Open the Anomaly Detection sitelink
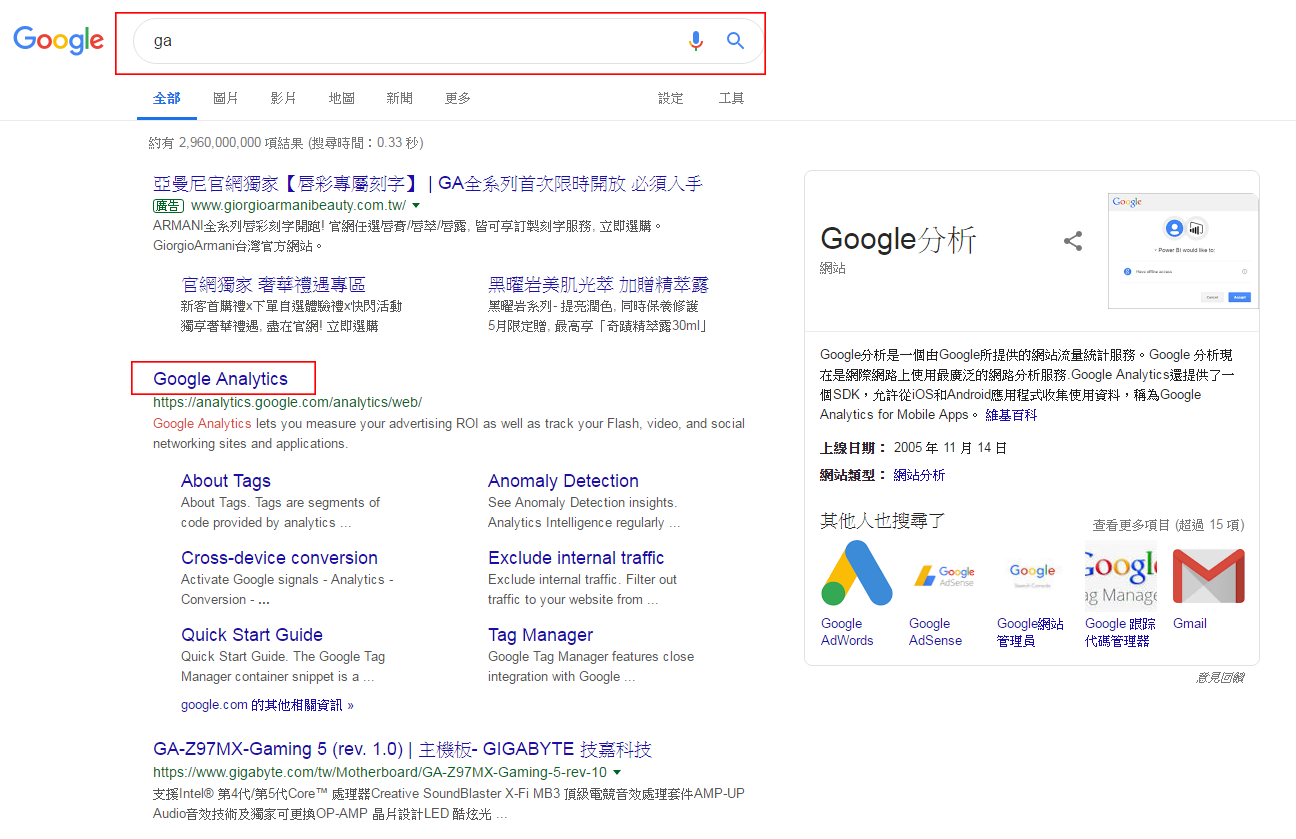Viewport: 1296px width, 839px height. (x=563, y=481)
